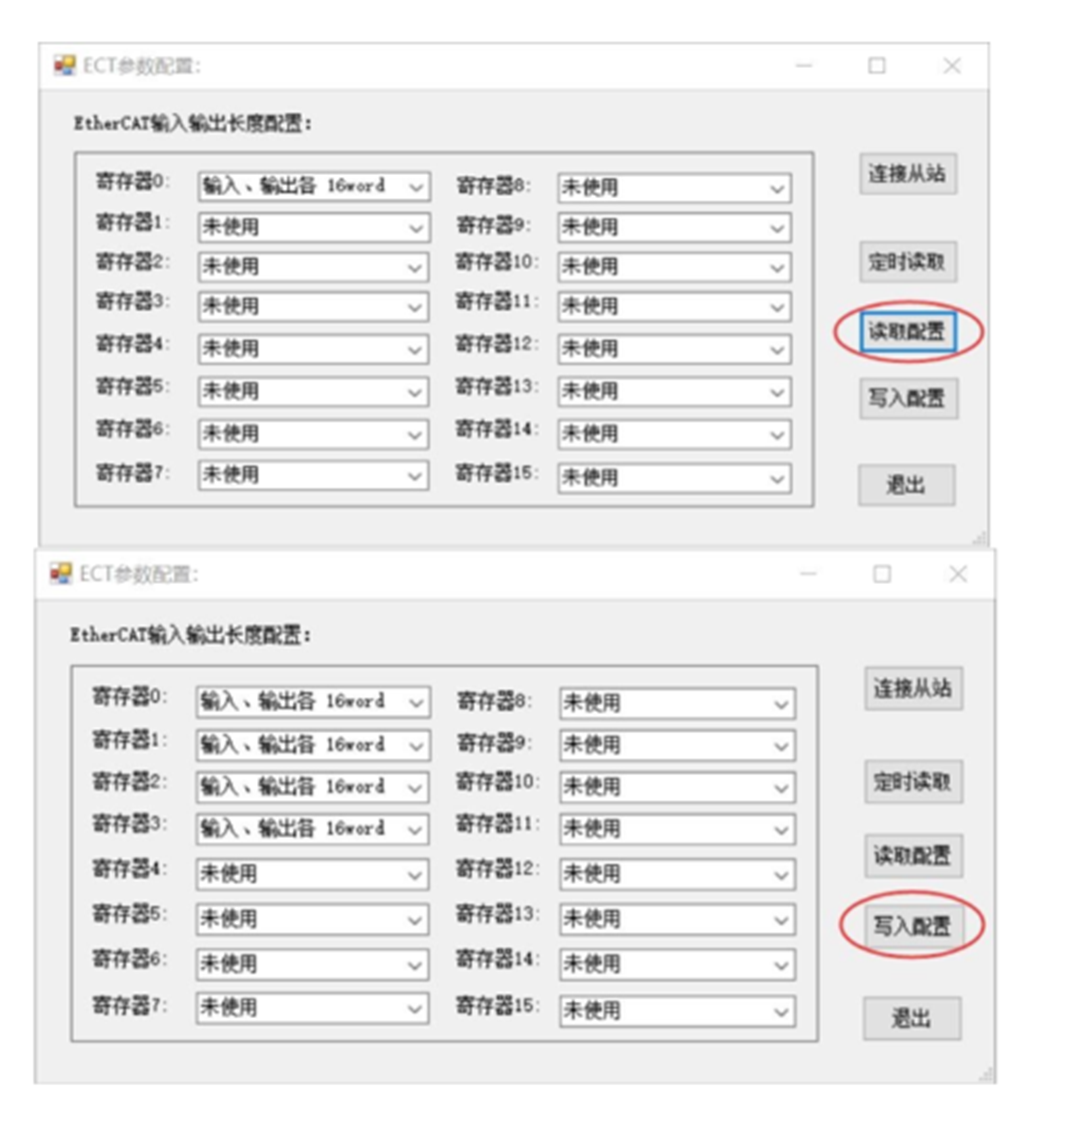
Task: Open 寄存器7 dropdown in lower window
Action: (313, 1008)
